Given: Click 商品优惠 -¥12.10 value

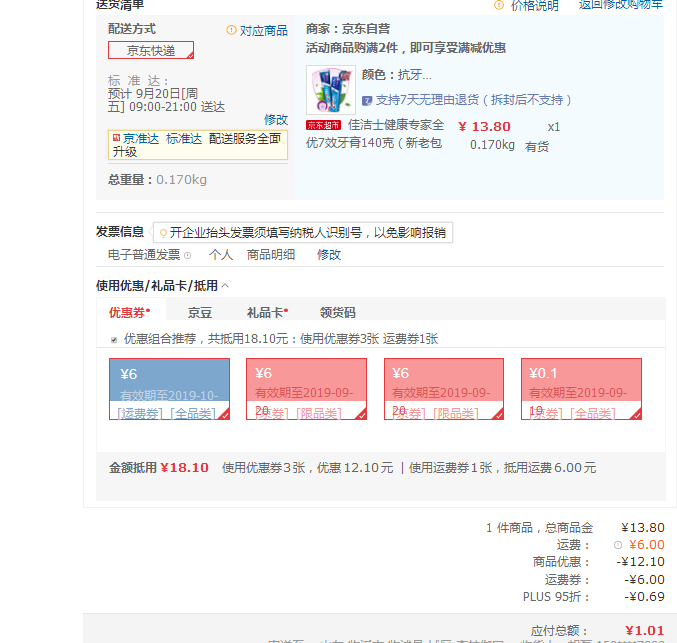Looking at the screenshot, I should coord(640,561).
